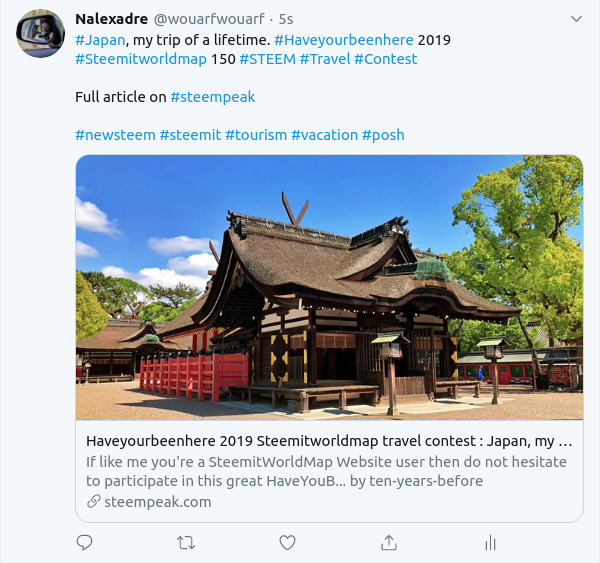Click the link chain icon beside steempeak.com

tap(93, 501)
